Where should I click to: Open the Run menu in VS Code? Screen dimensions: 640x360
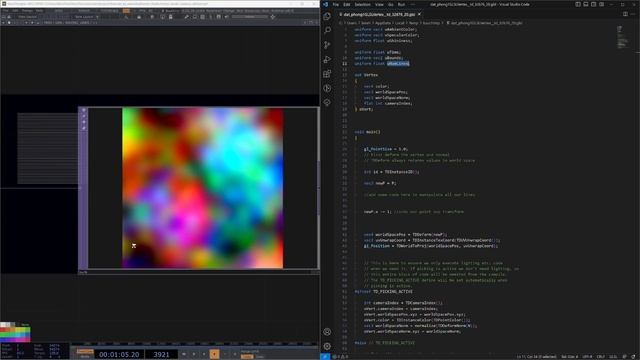pyautogui.click(x=401, y=4)
